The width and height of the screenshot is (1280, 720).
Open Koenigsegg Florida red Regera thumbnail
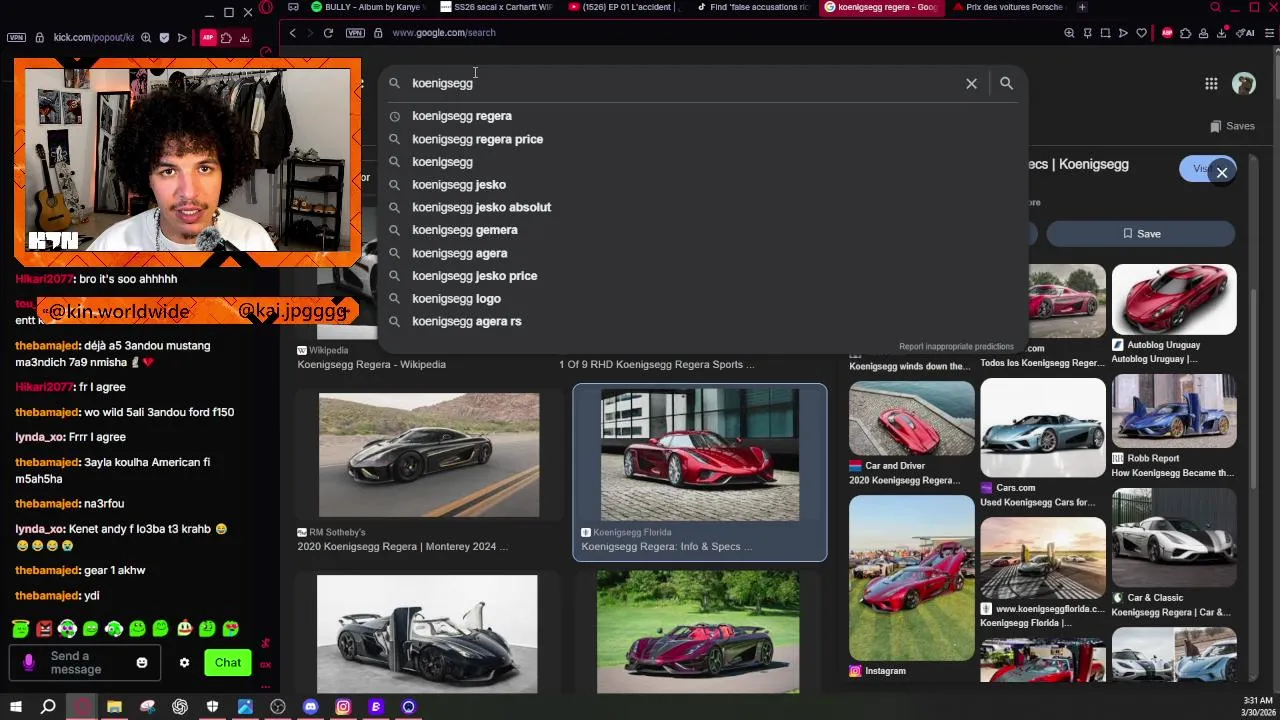click(699, 455)
